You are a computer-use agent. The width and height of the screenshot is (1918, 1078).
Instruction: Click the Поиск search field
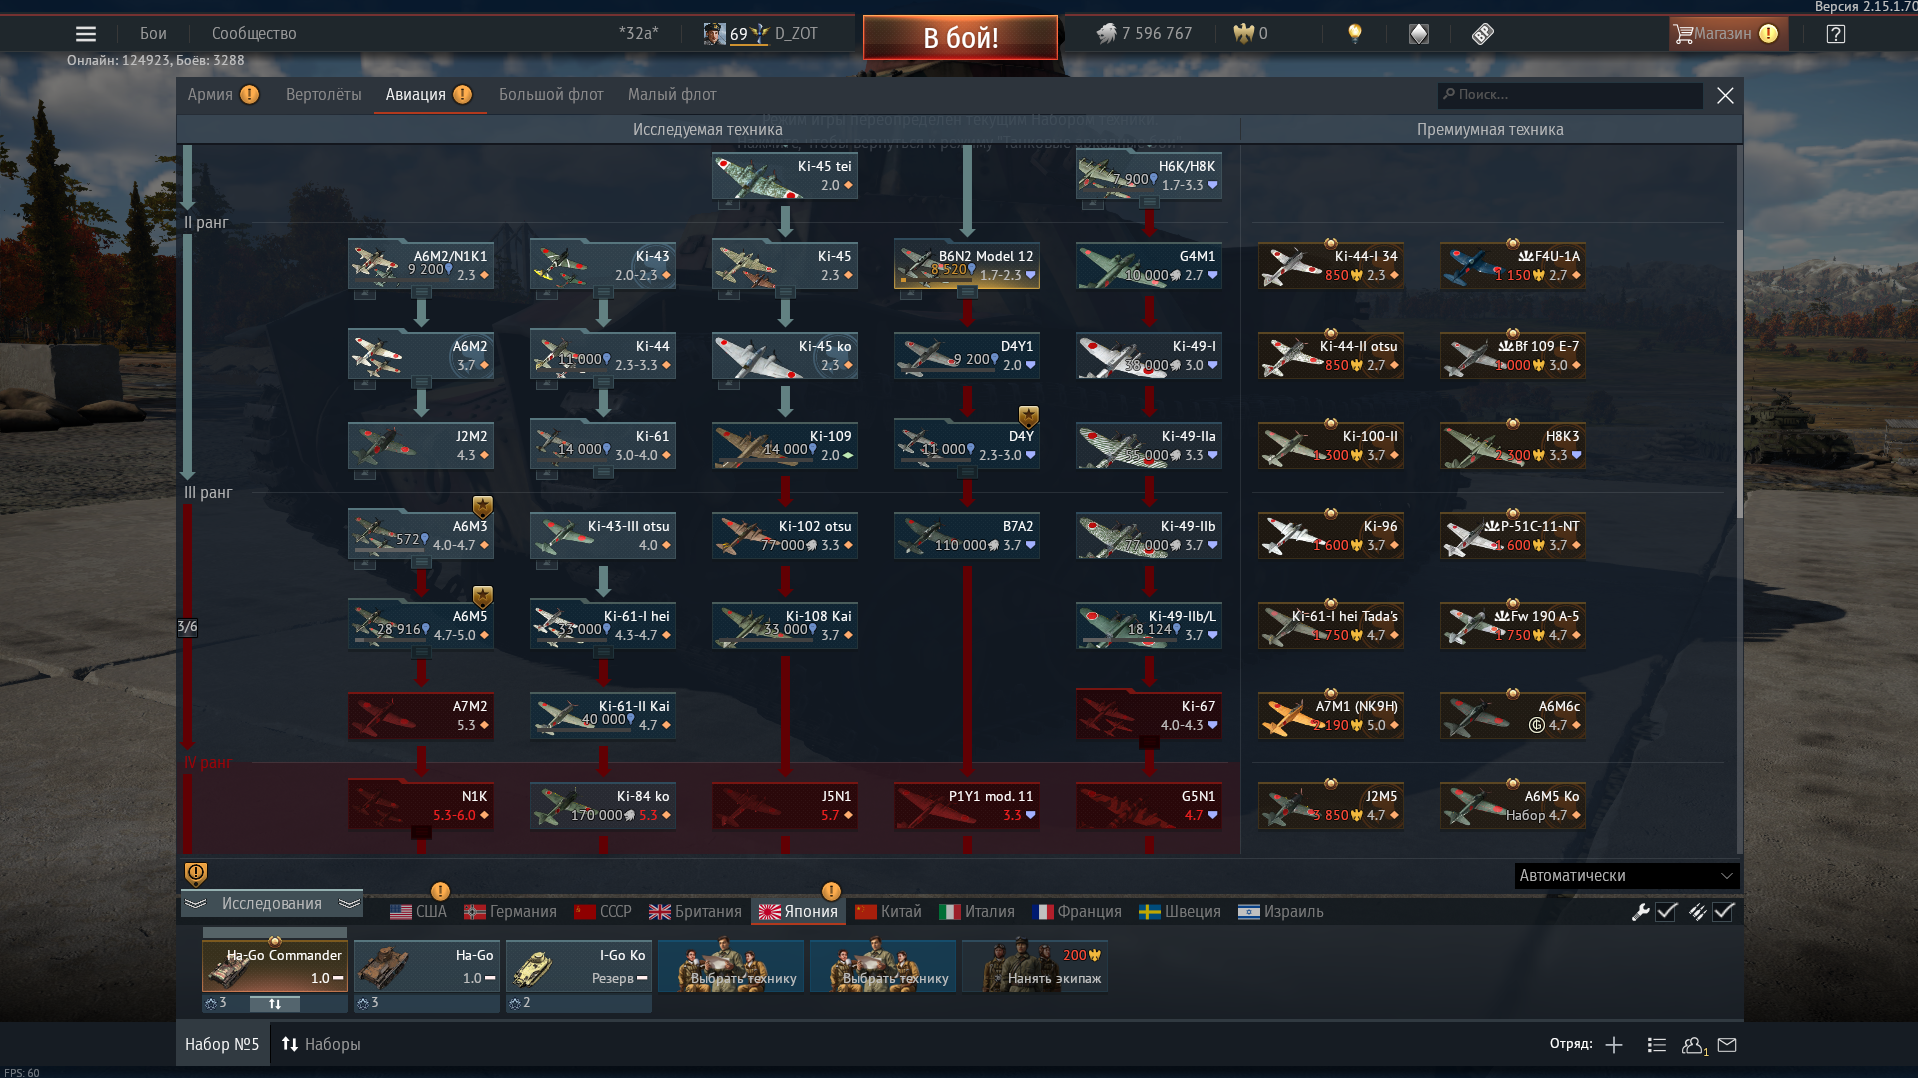pos(1570,95)
